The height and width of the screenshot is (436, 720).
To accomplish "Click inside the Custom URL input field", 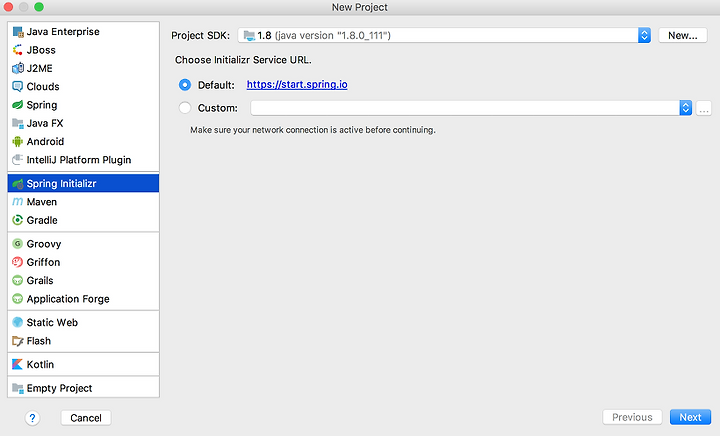I will (x=465, y=108).
